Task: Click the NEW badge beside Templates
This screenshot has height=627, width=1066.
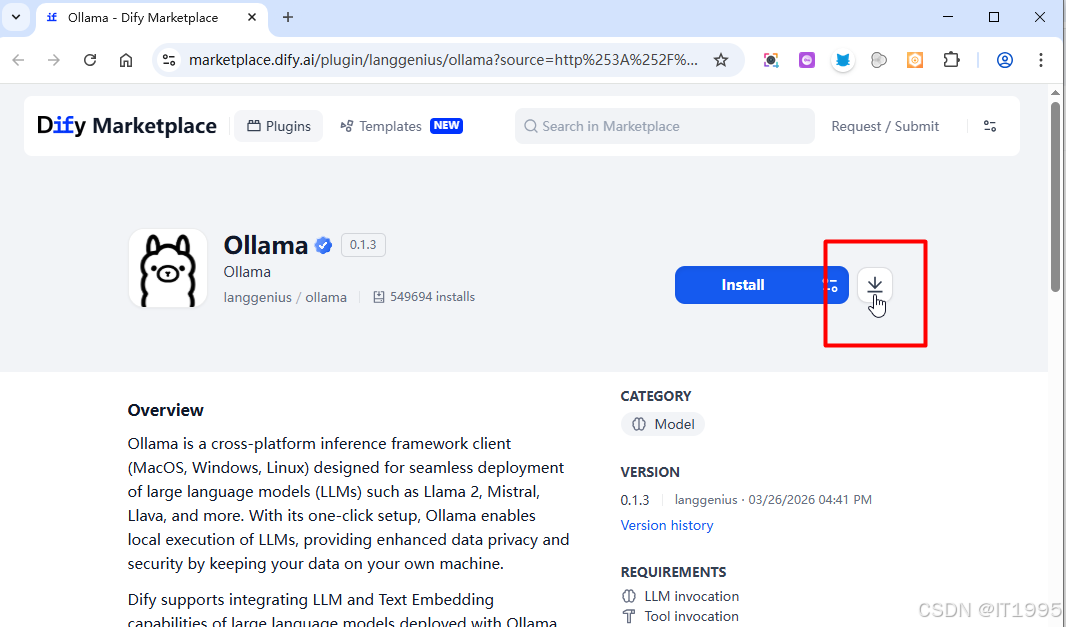Action: pos(446,126)
